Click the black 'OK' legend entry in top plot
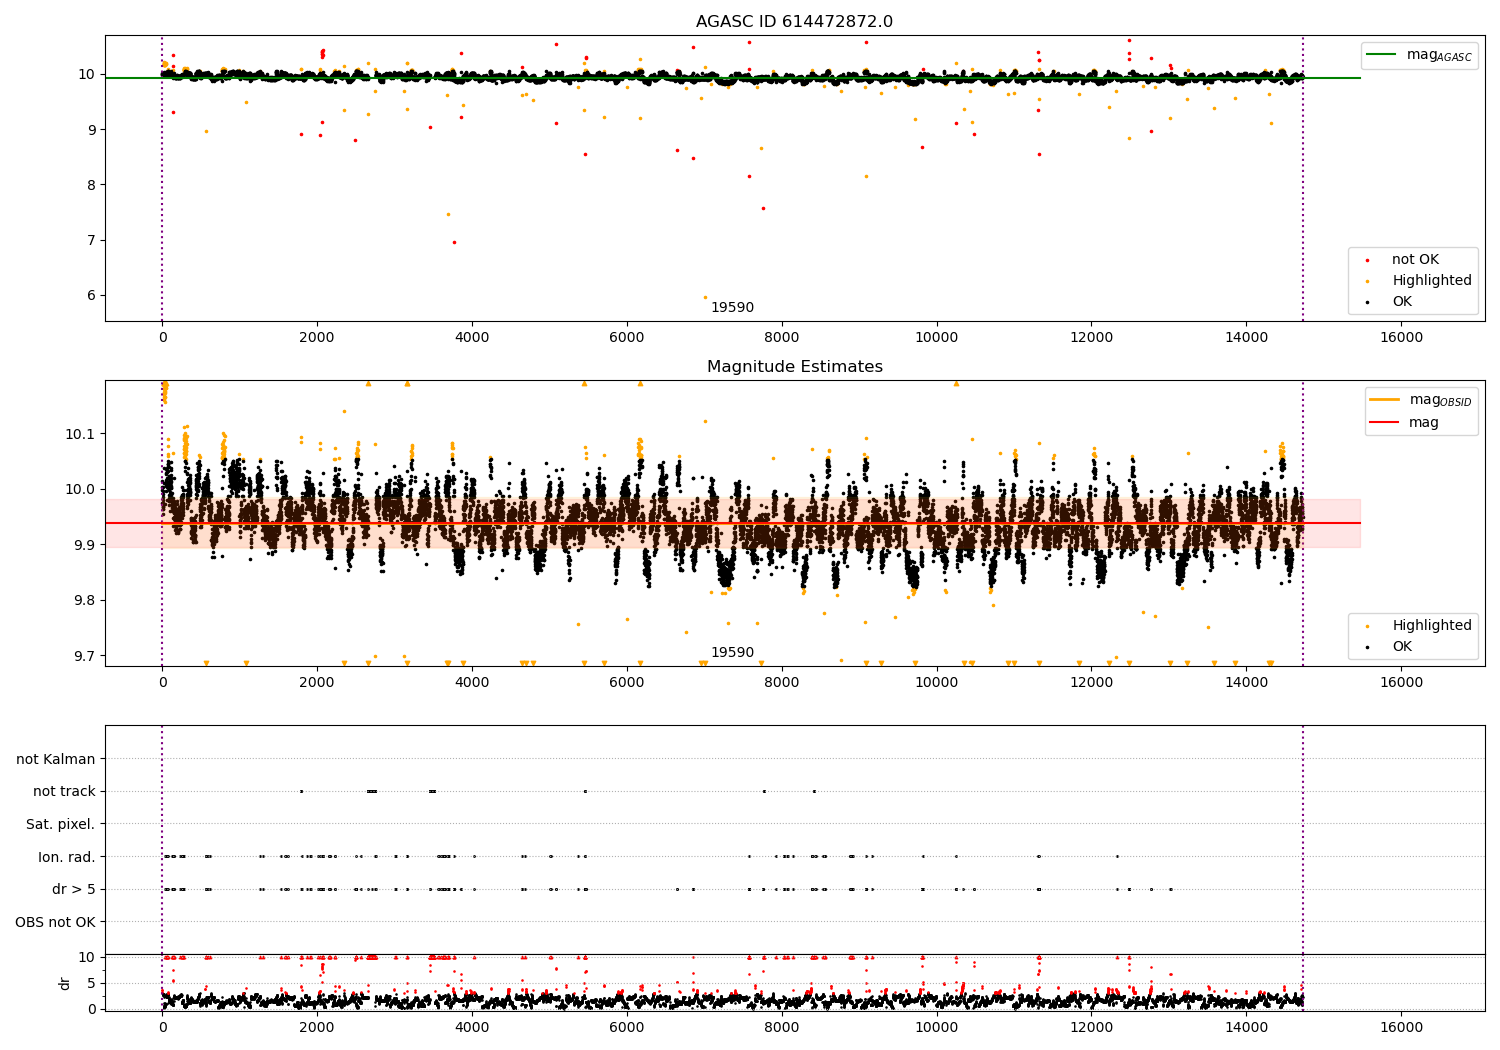This screenshot has height=1050, width=1500. click(1390, 302)
